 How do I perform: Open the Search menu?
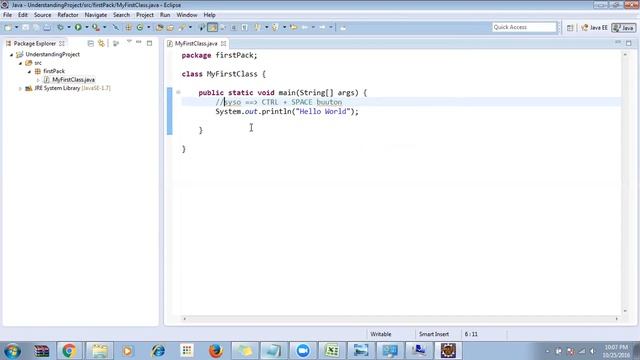point(121,15)
